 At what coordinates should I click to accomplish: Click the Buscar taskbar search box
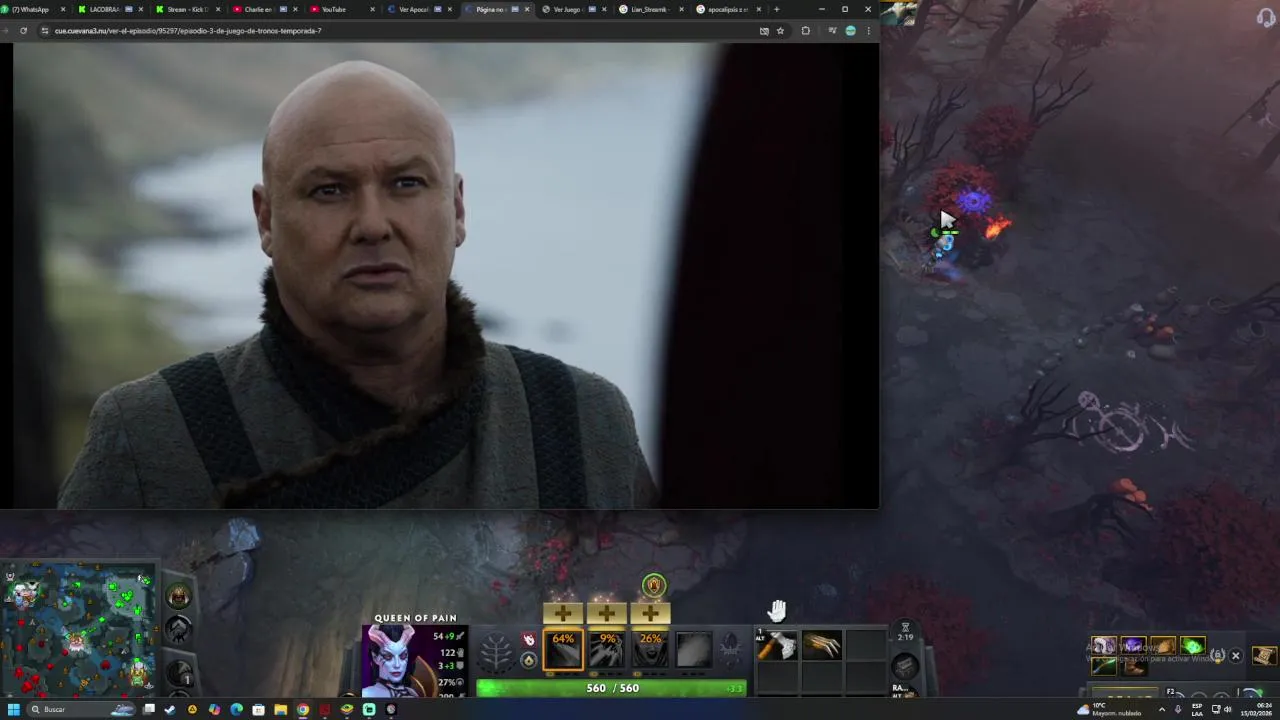tap(82, 709)
